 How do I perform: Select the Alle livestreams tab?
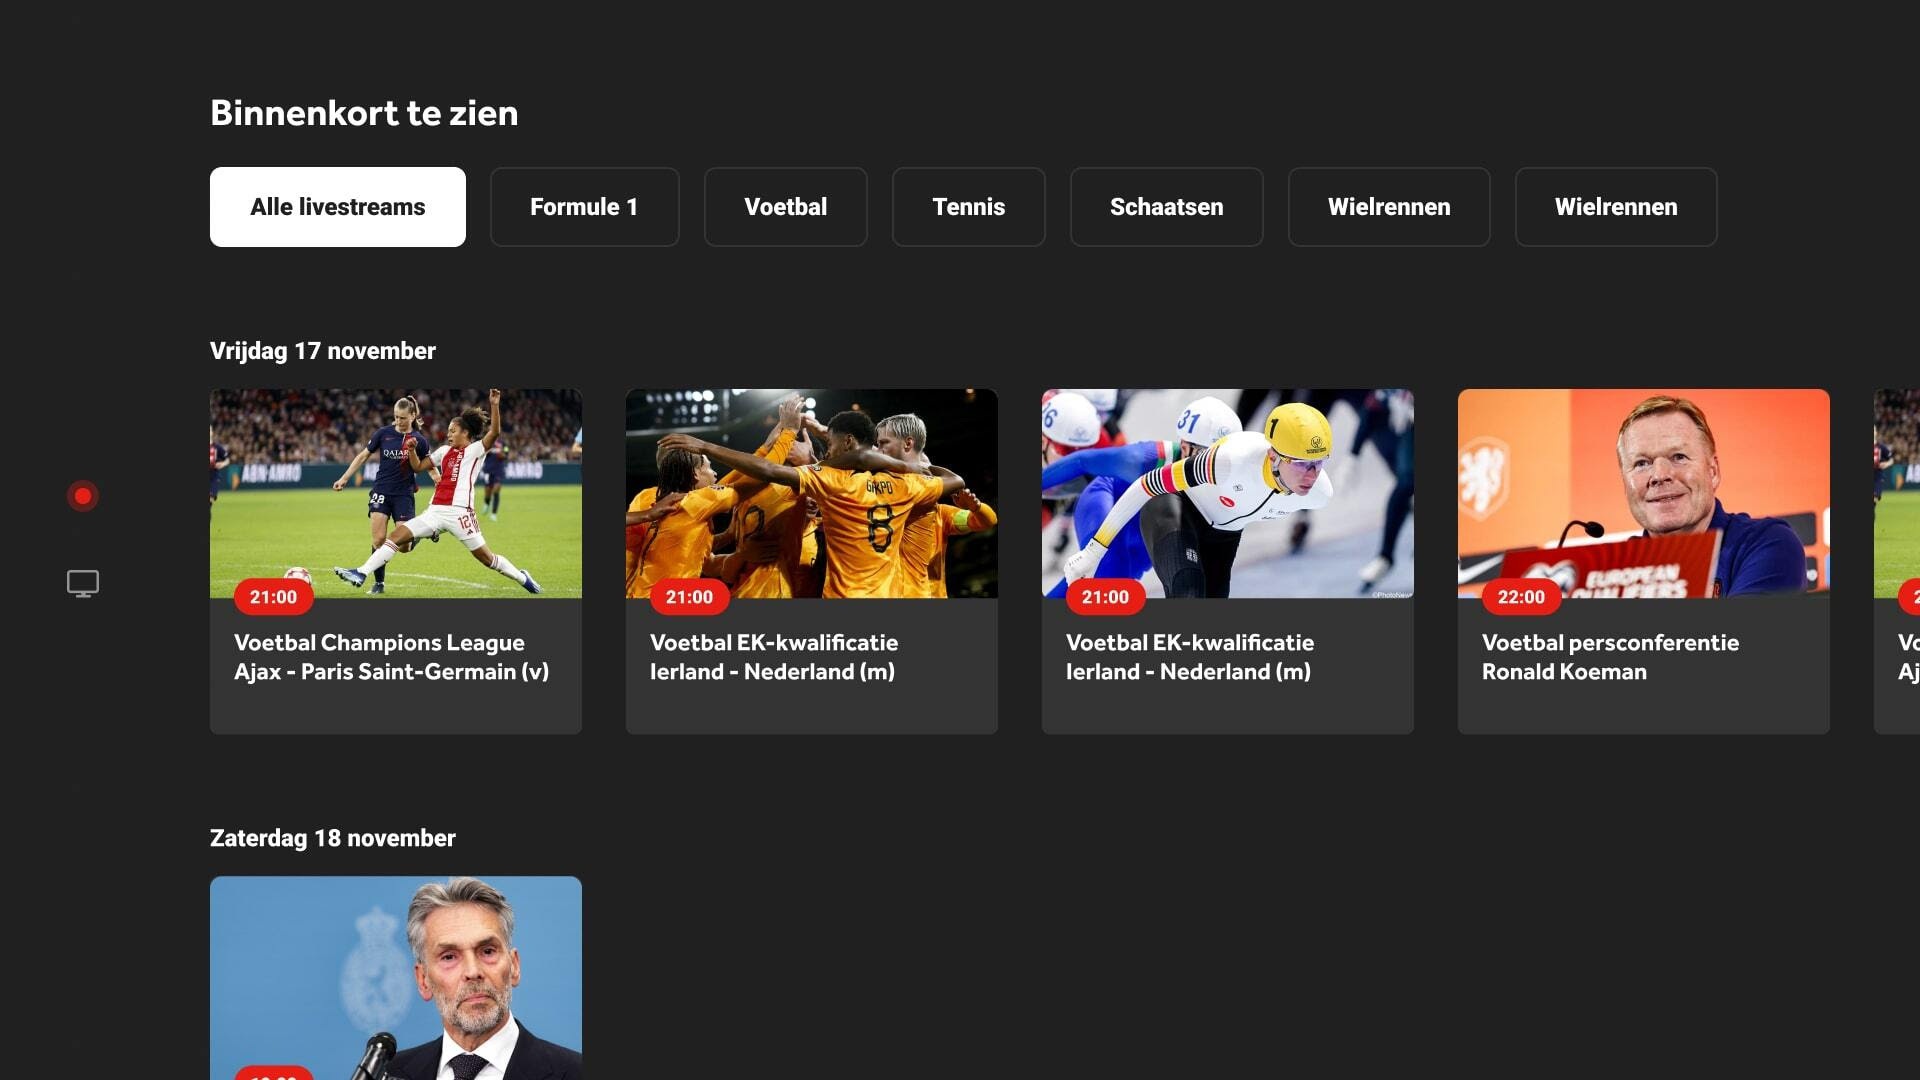pos(337,207)
